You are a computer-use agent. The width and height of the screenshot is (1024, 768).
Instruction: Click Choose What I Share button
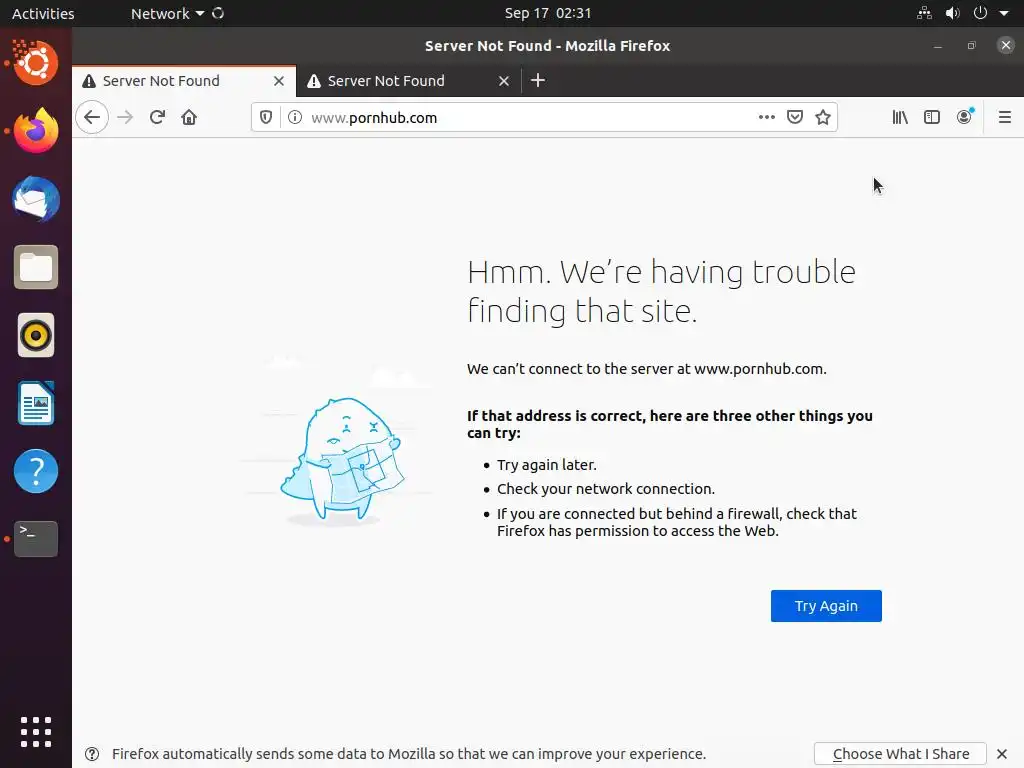(901, 754)
